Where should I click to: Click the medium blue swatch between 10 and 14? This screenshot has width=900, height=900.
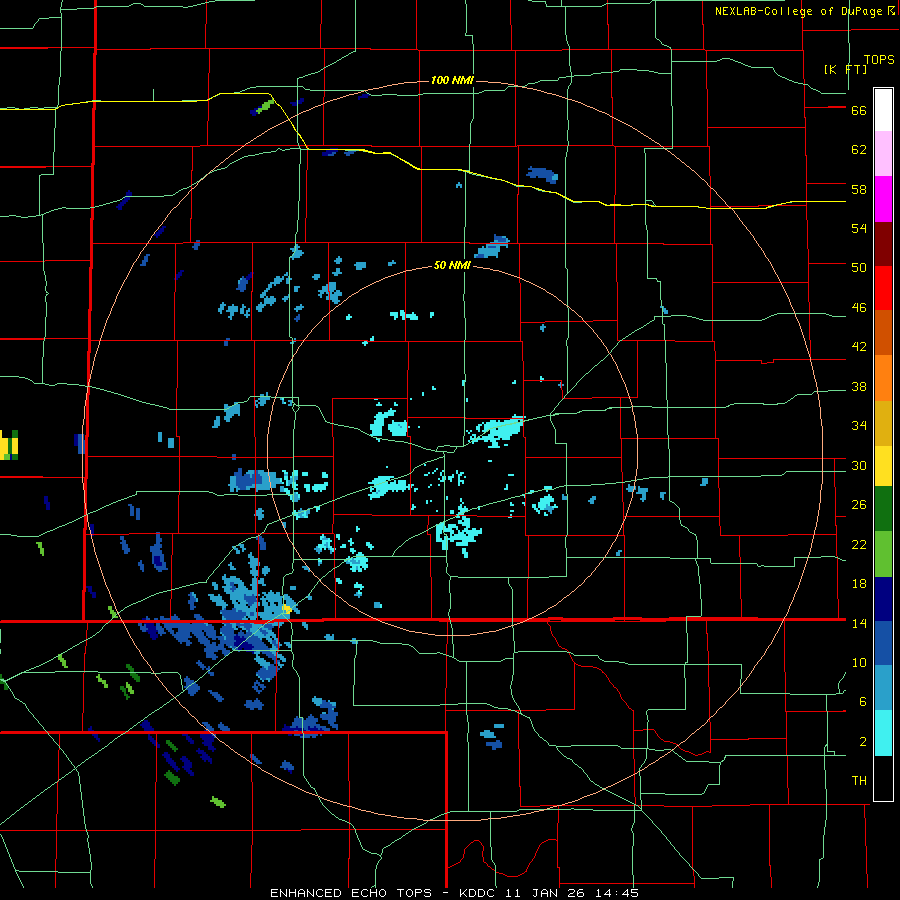tap(883, 643)
